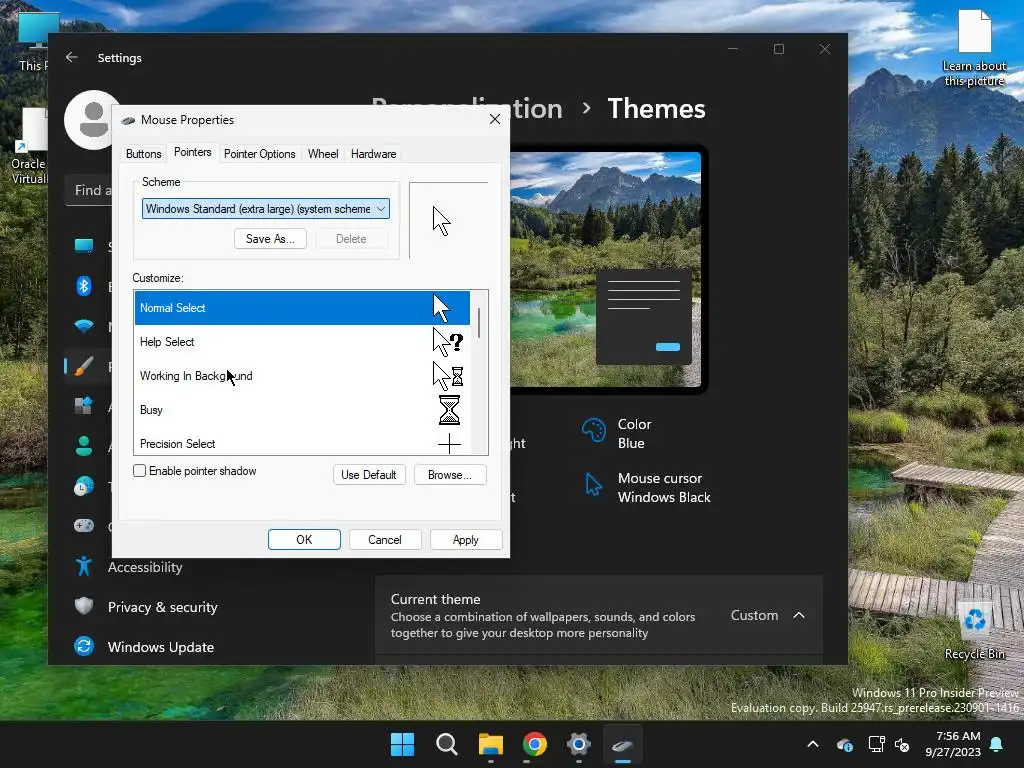Open the Pointer Options tab
The image size is (1024, 768).
click(x=259, y=153)
